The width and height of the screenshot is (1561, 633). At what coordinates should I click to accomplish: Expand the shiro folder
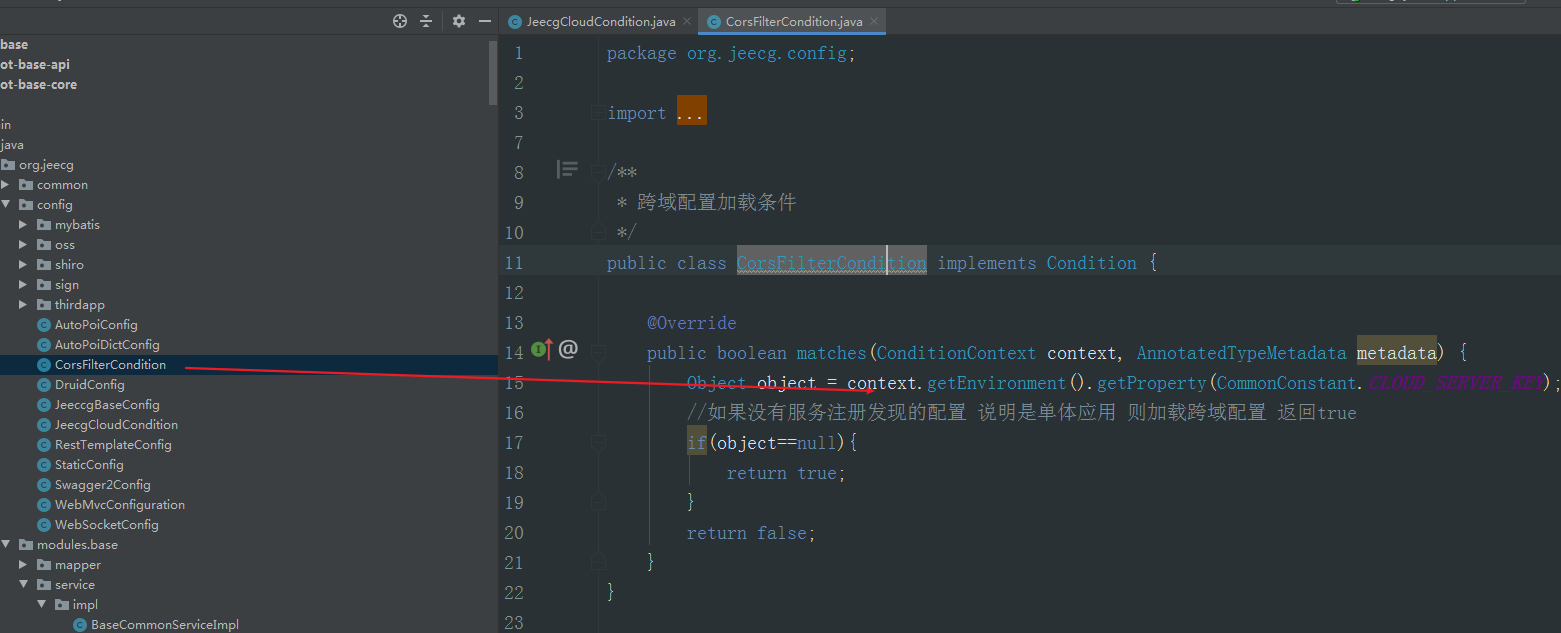23,265
